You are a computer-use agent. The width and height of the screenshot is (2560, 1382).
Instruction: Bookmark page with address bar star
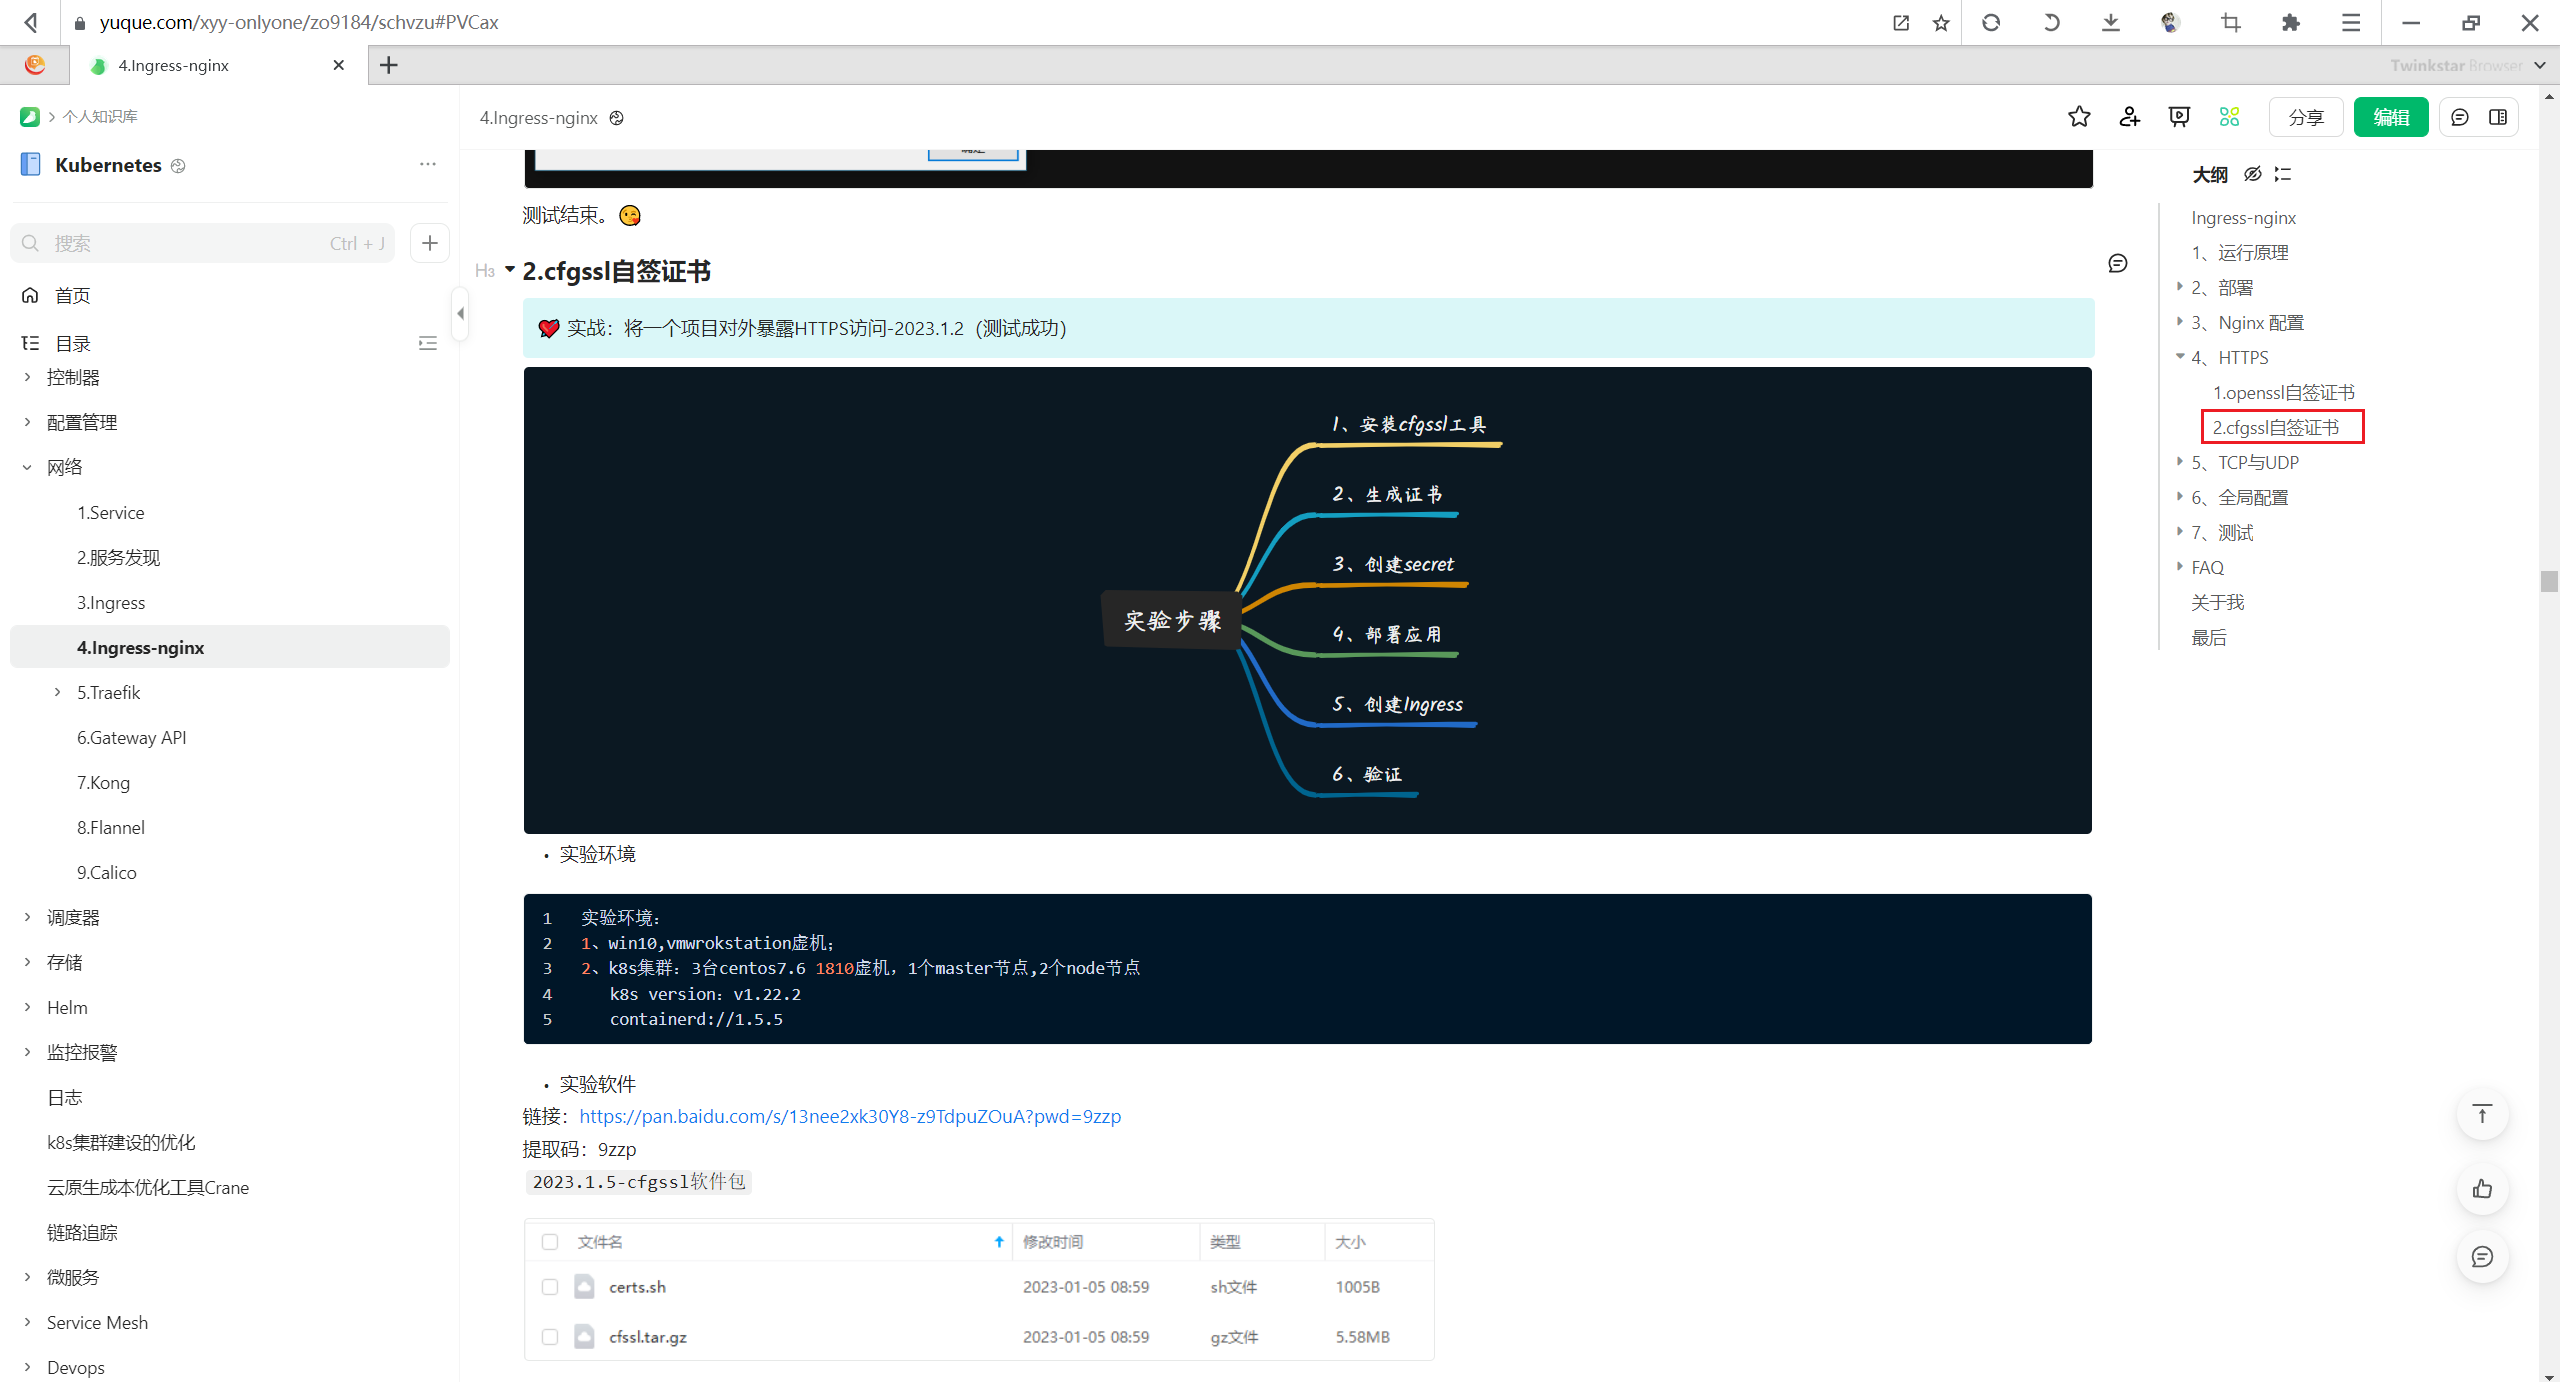click(1941, 22)
